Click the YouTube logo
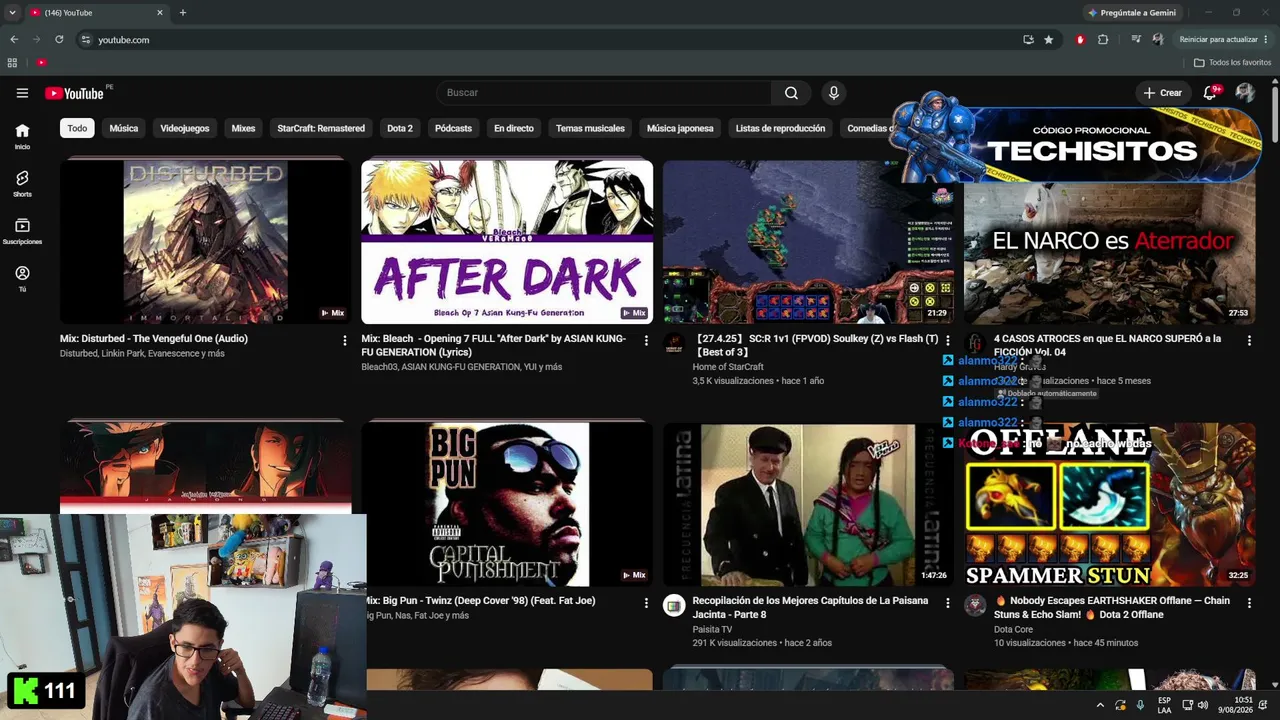This screenshot has width=1280, height=720. 75,93
